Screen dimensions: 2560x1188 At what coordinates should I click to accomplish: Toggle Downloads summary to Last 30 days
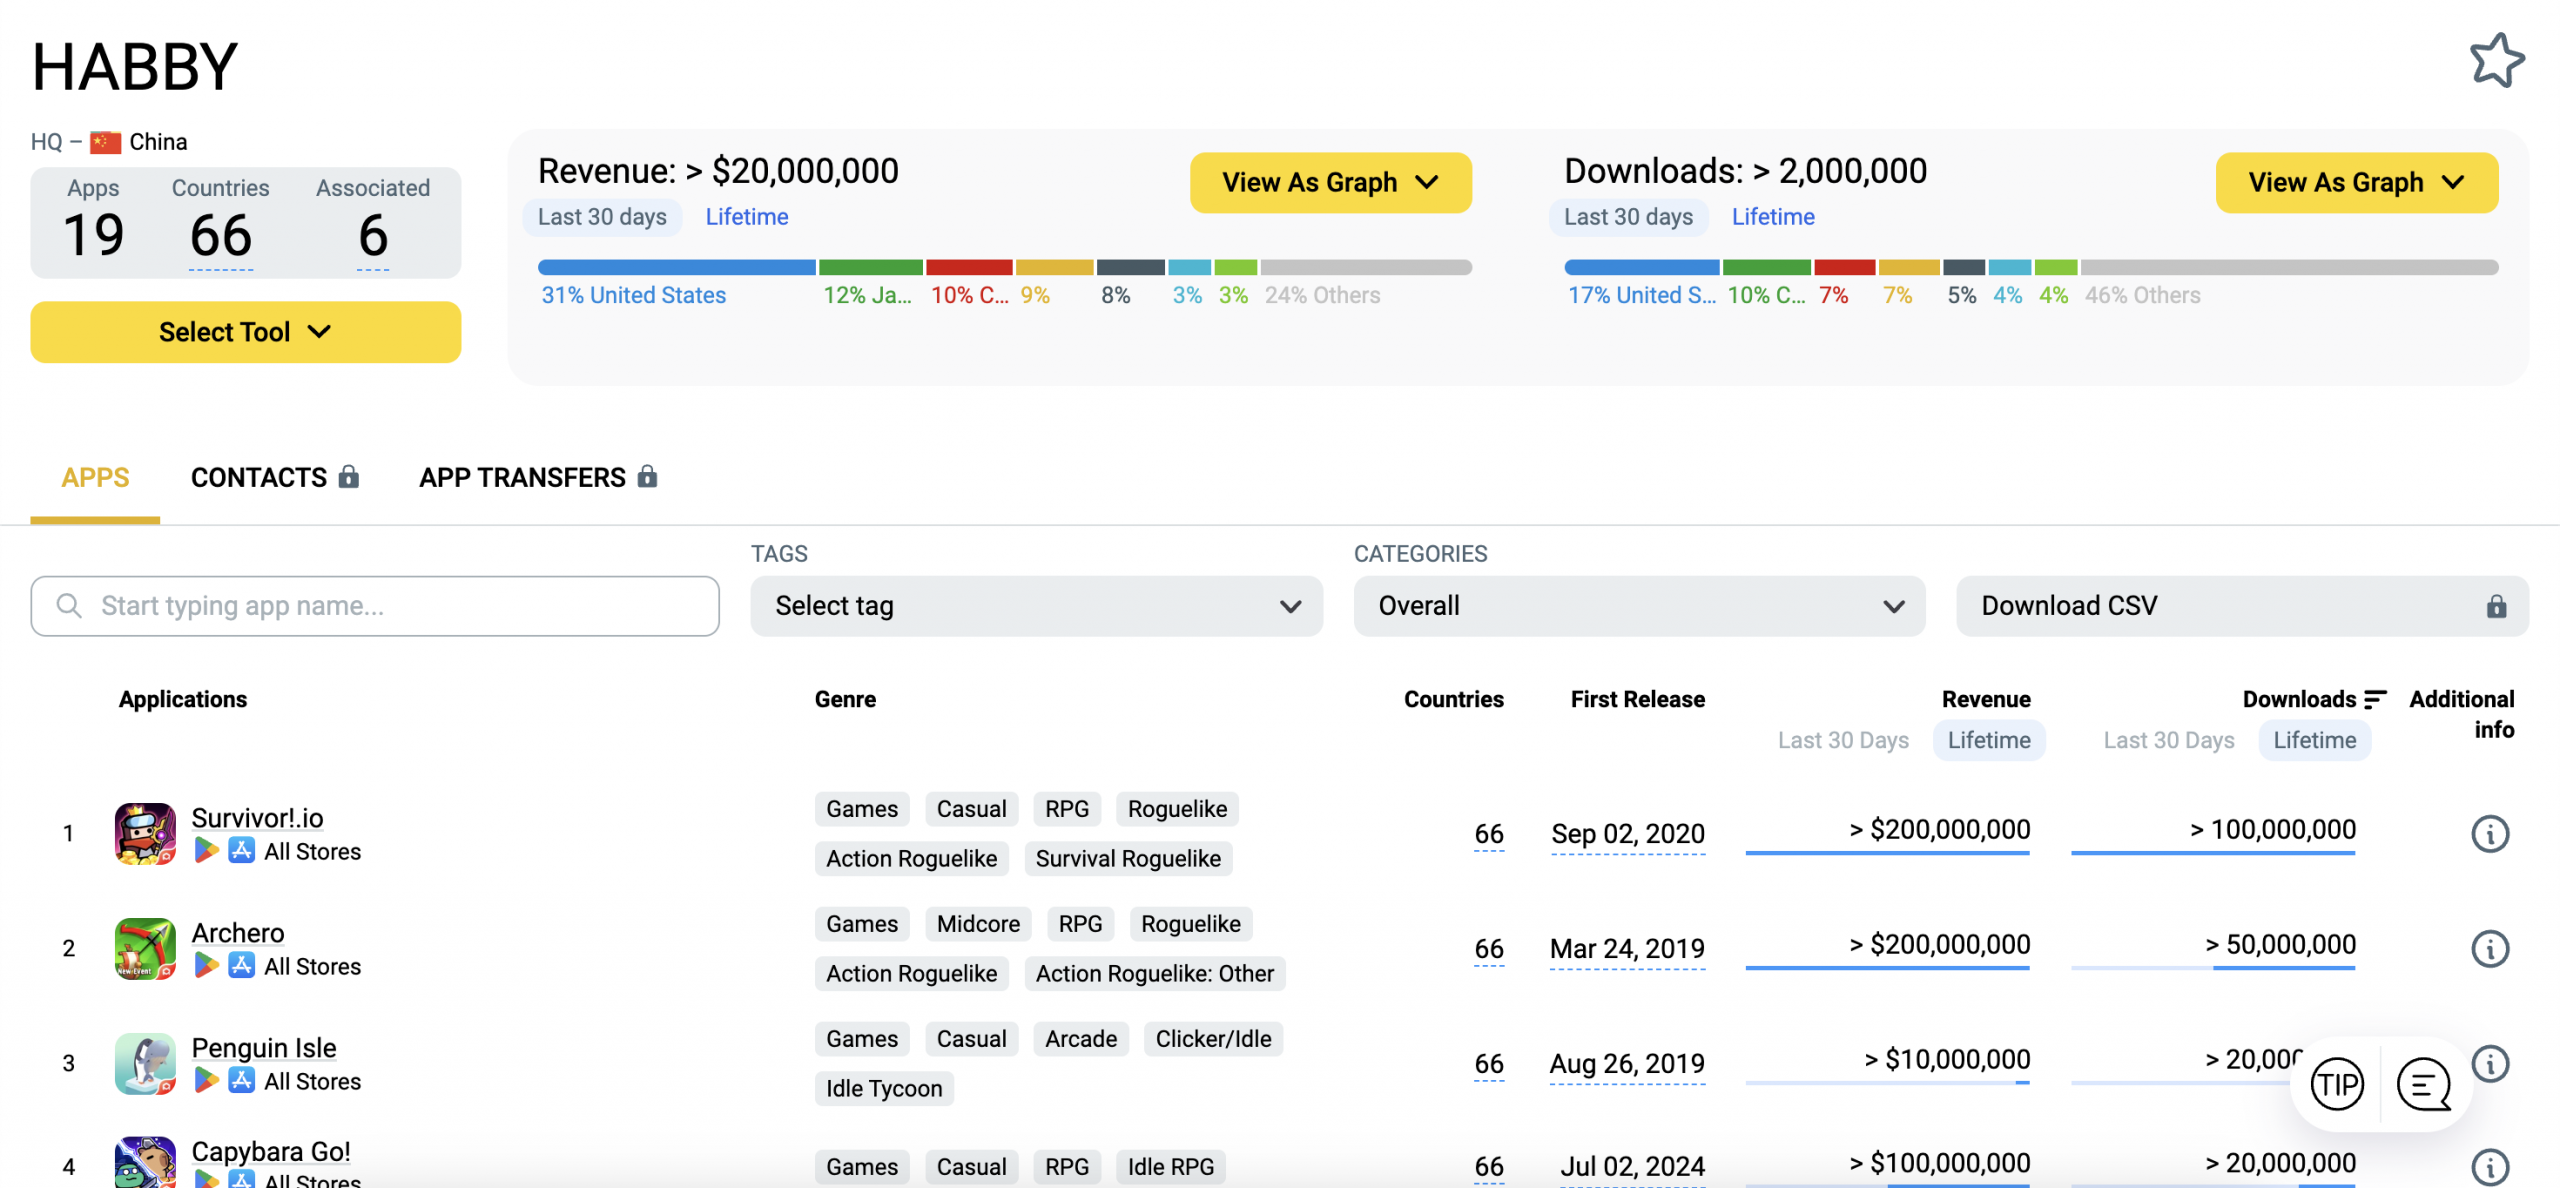pyautogui.click(x=1628, y=217)
